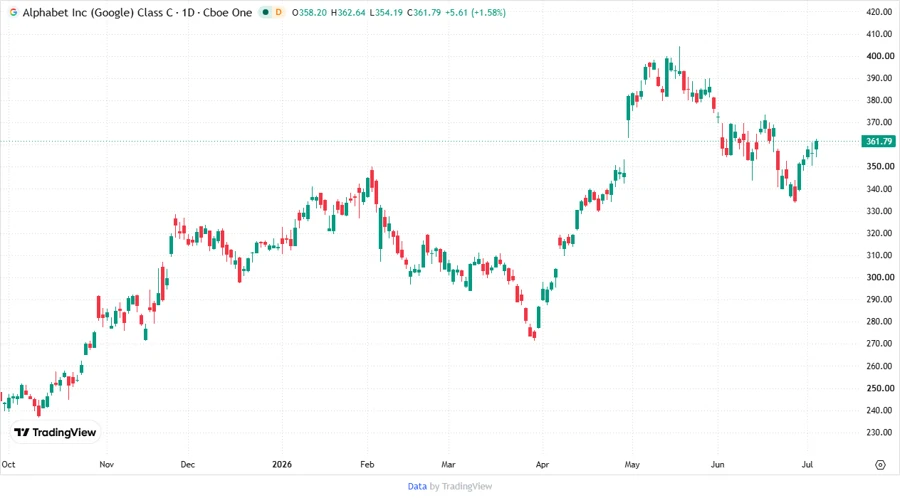Click the C361.79 close value
Image resolution: width=900 pixels, height=498 pixels.
pyautogui.click(x=424, y=13)
